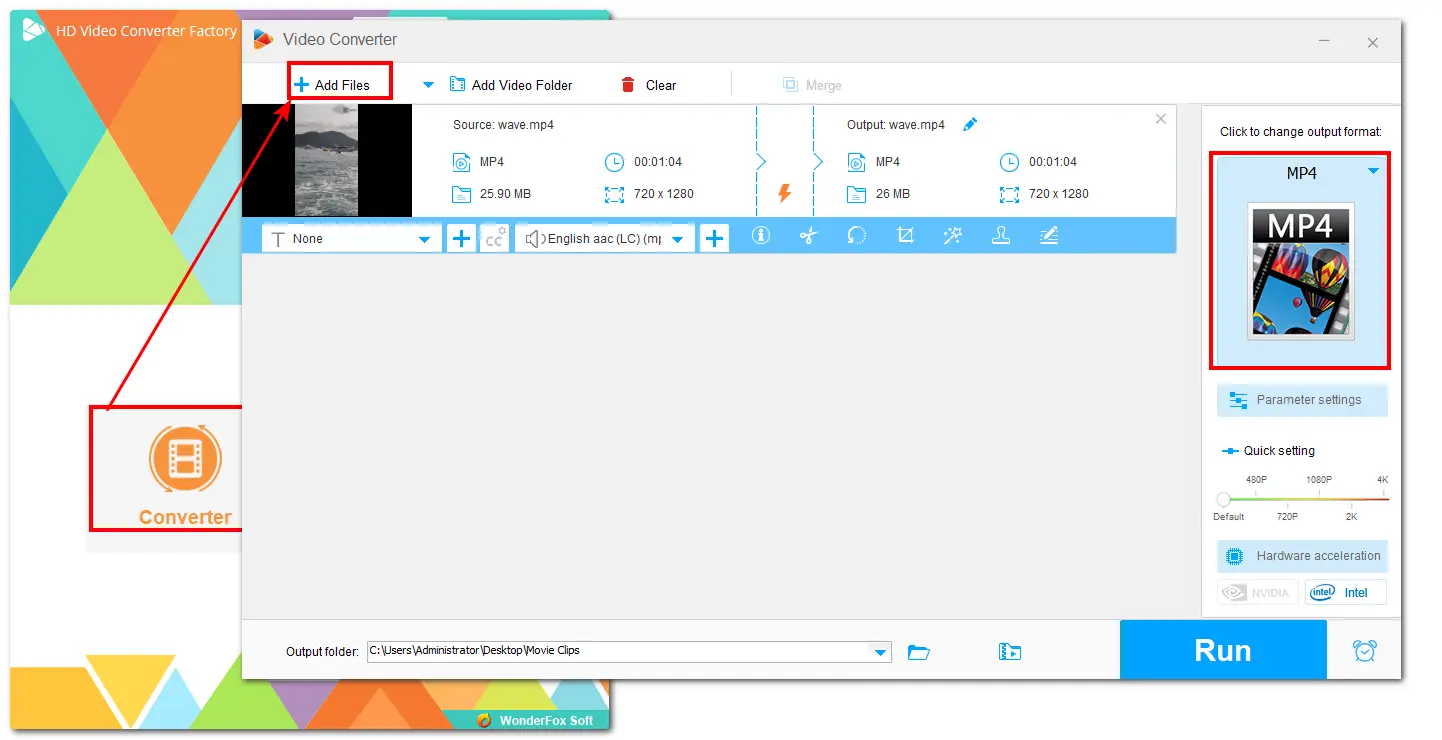Open the rotate tool
The height and width of the screenshot is (740, 1442).
(x=857, y=236)
